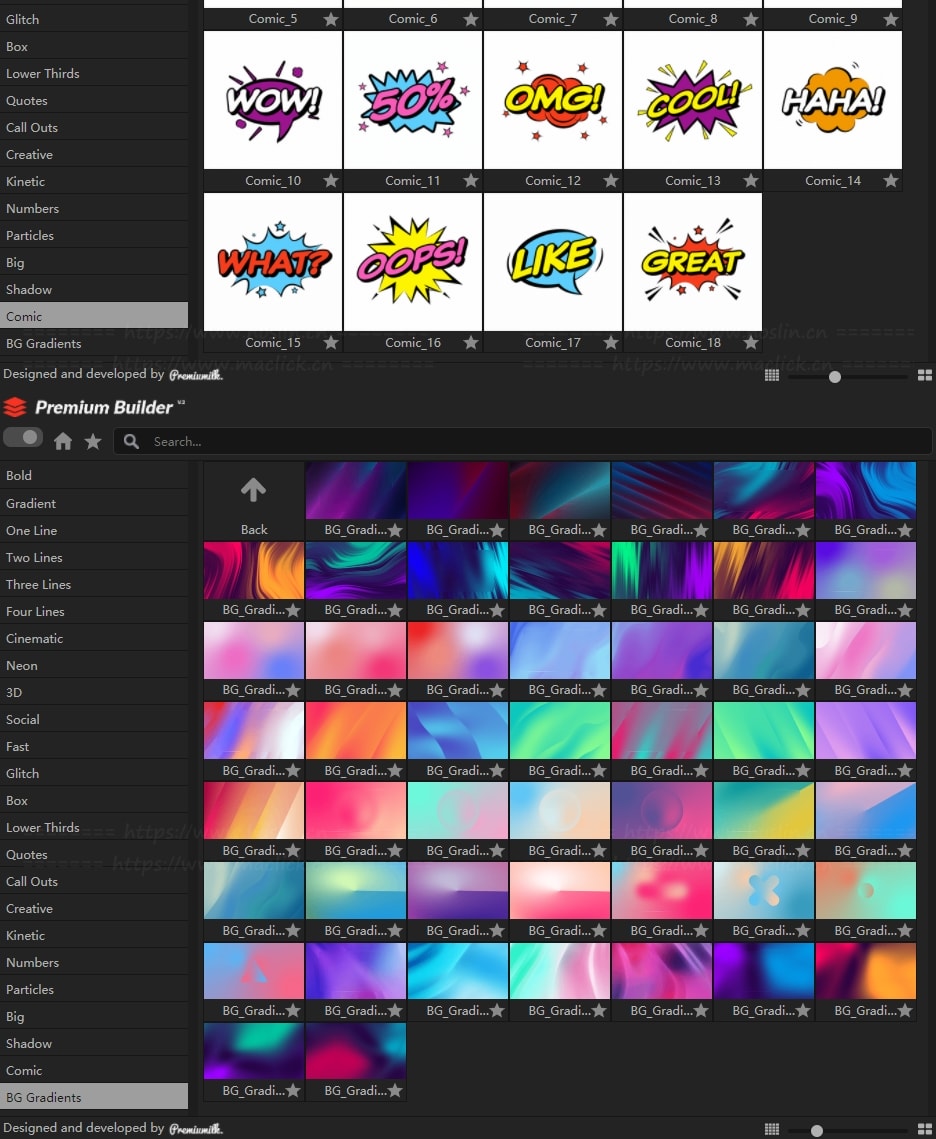Select the Three Lines category
Image resolution: width=936 pixels, height=1139 pixels.
pyautogui.click(x=94, y=584)
